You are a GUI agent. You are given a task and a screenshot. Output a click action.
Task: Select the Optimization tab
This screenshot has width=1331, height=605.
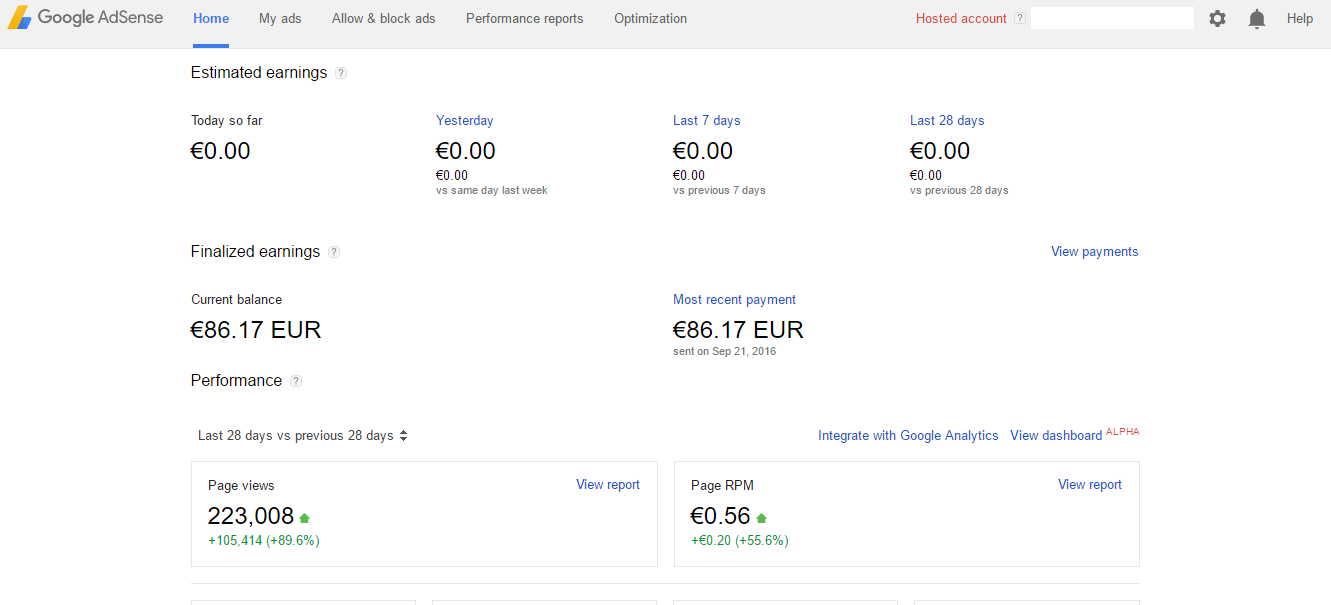[650, 19]
